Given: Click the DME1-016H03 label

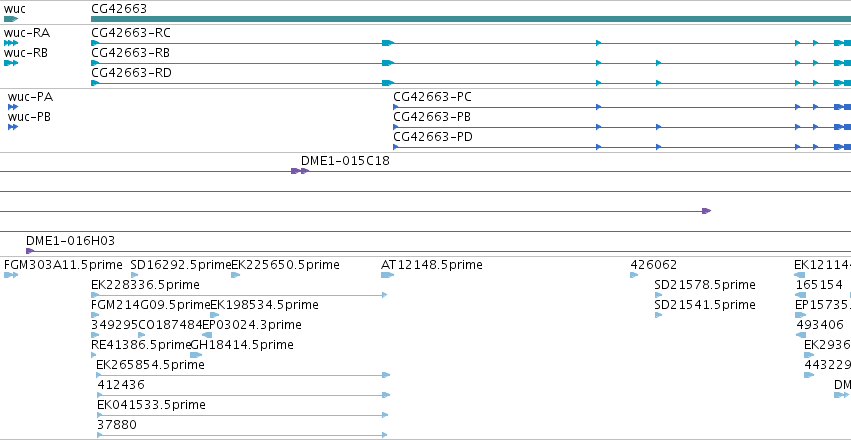Looking at the screenshot, I should pos(71,241).
